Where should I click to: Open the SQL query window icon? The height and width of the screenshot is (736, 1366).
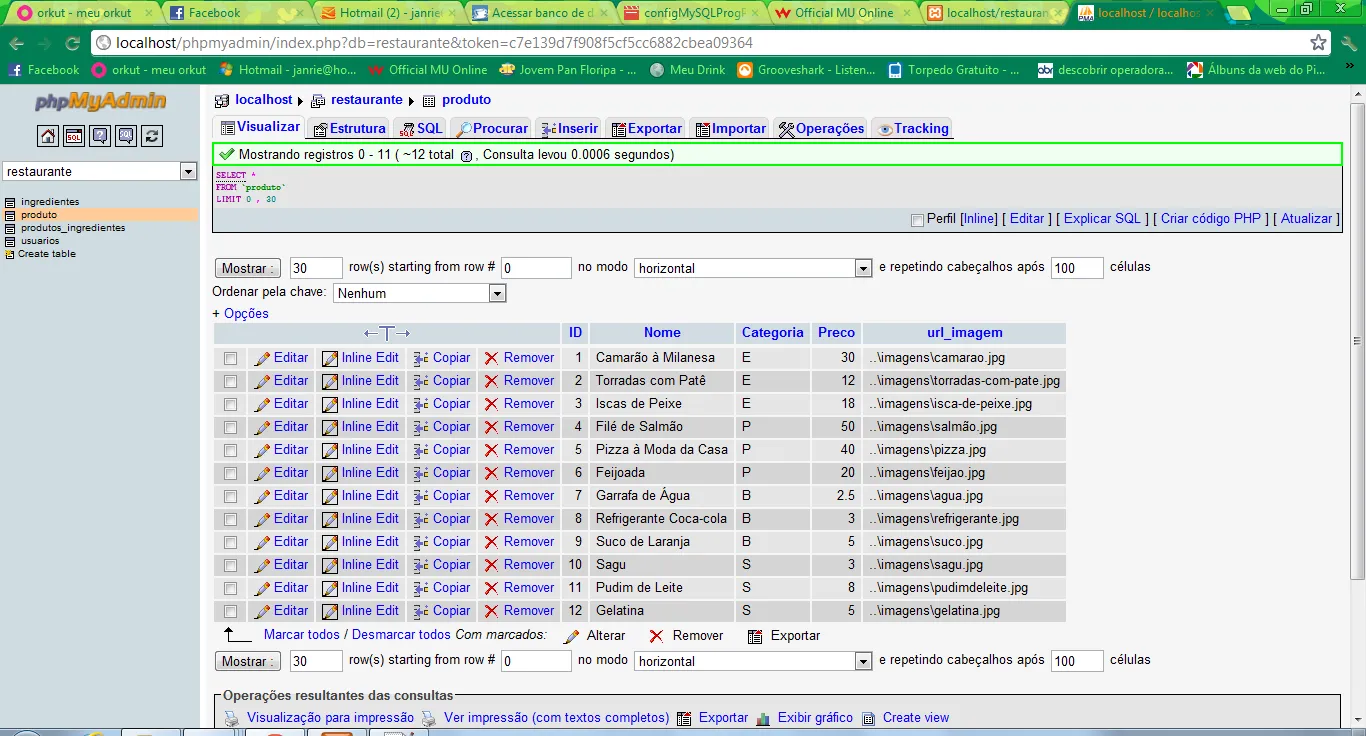74,136
